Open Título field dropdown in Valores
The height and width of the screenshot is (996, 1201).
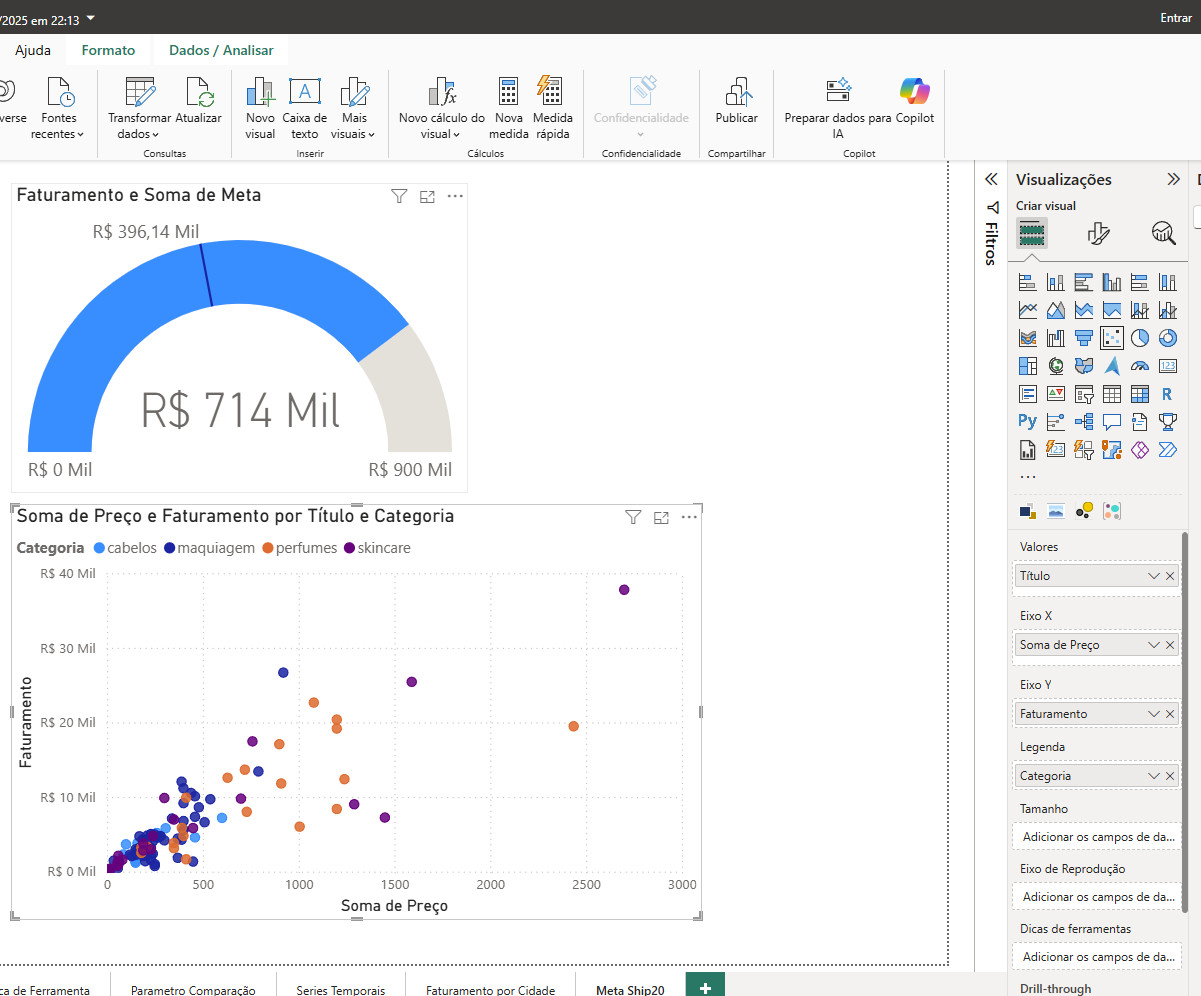1154,576
